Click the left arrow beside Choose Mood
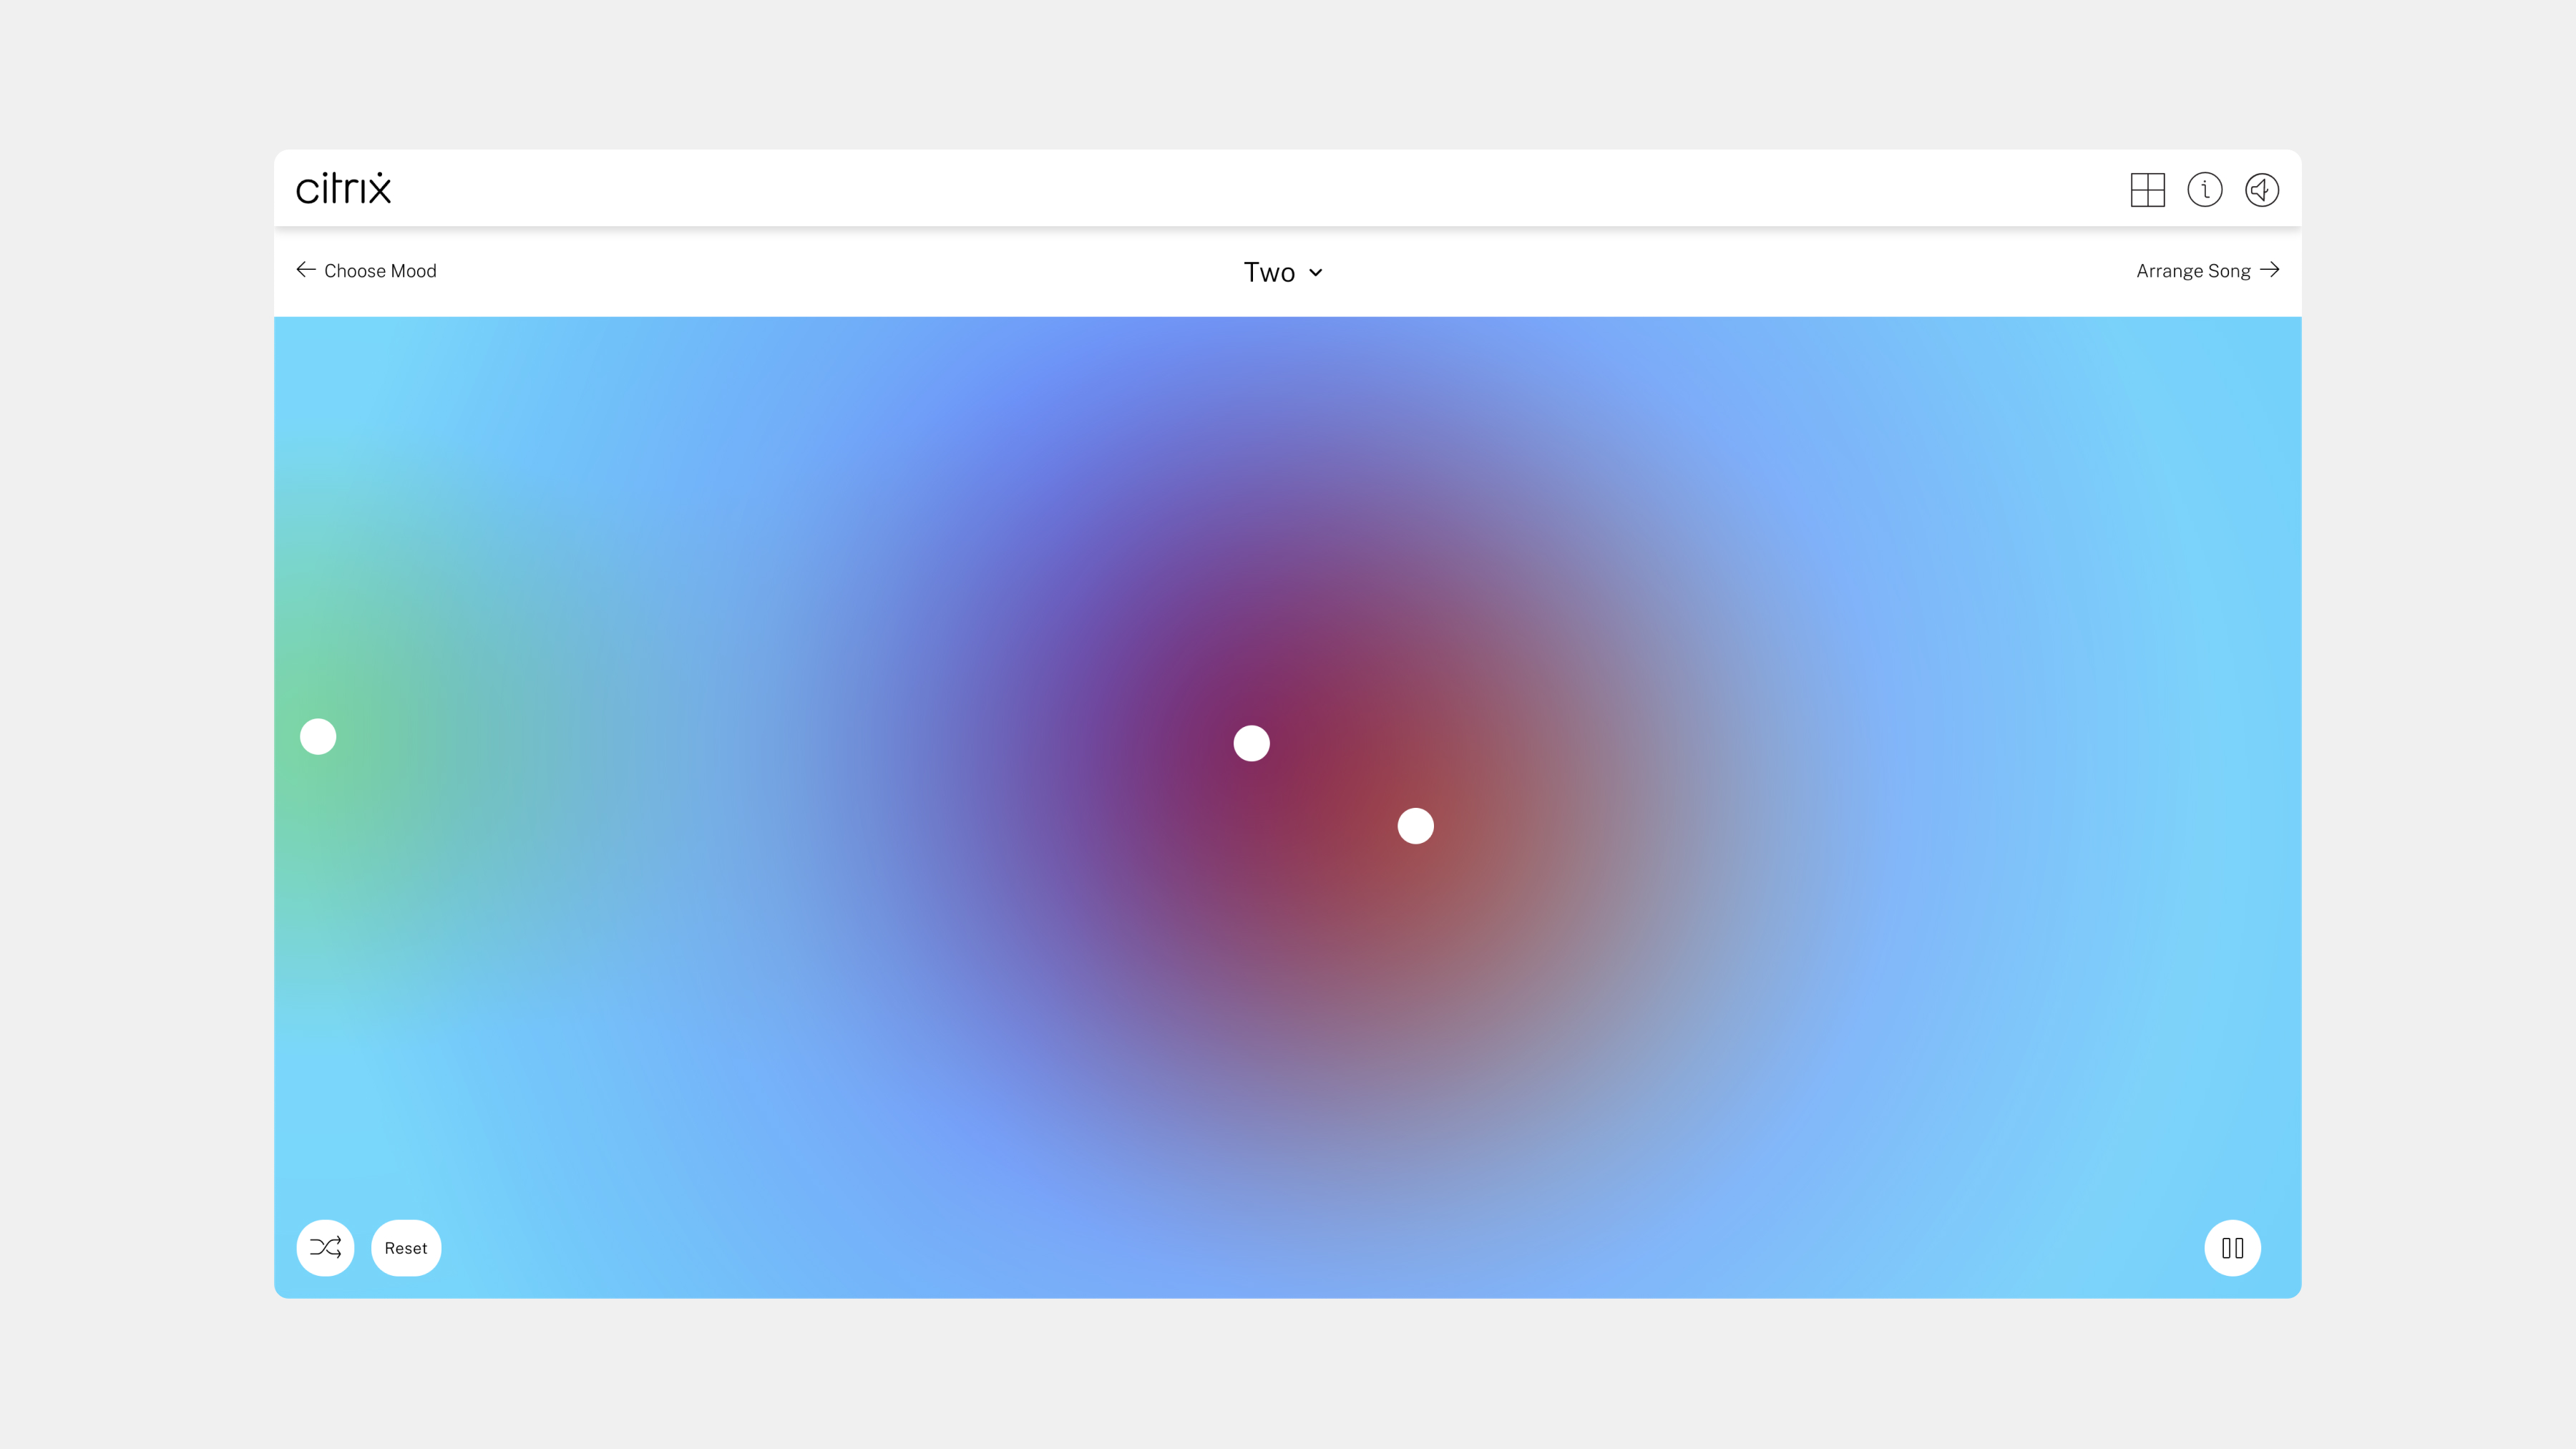The image size is (2576, 1449). pyautogui.click(x=306, y=270)
